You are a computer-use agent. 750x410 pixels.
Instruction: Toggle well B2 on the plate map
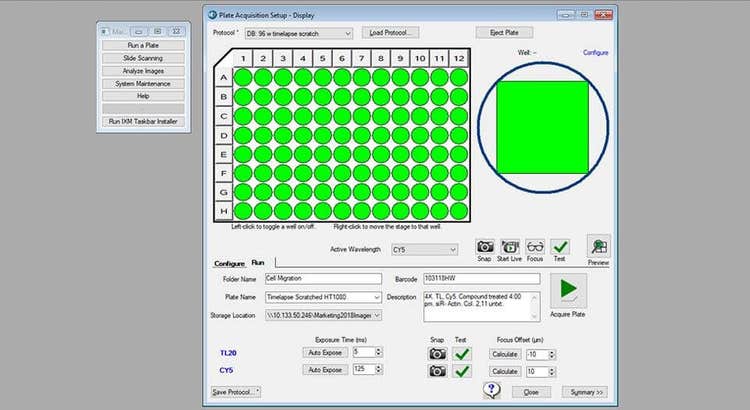pos(263,97)
